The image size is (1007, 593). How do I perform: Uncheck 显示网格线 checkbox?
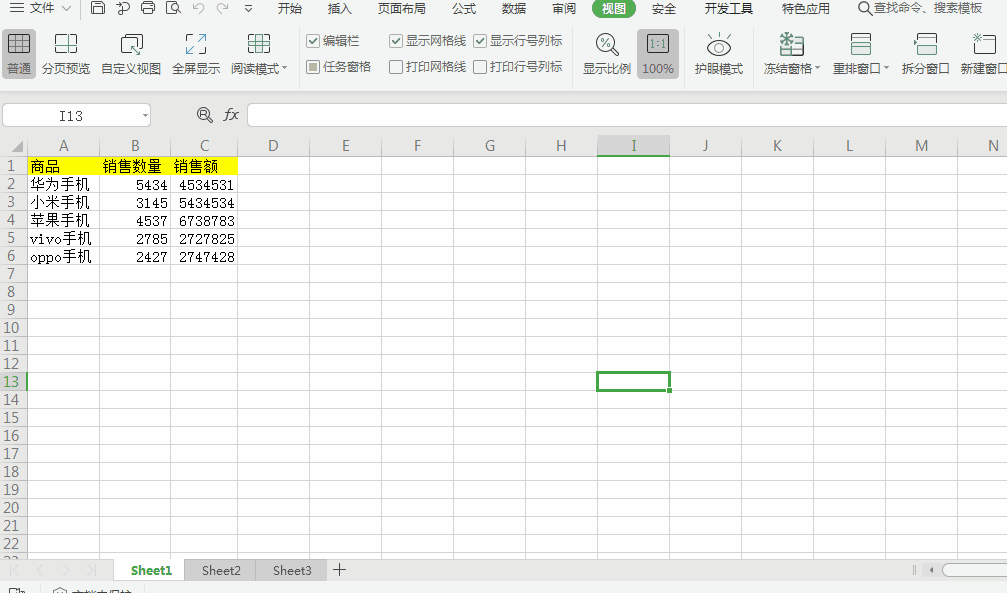[x=396, y=41]
